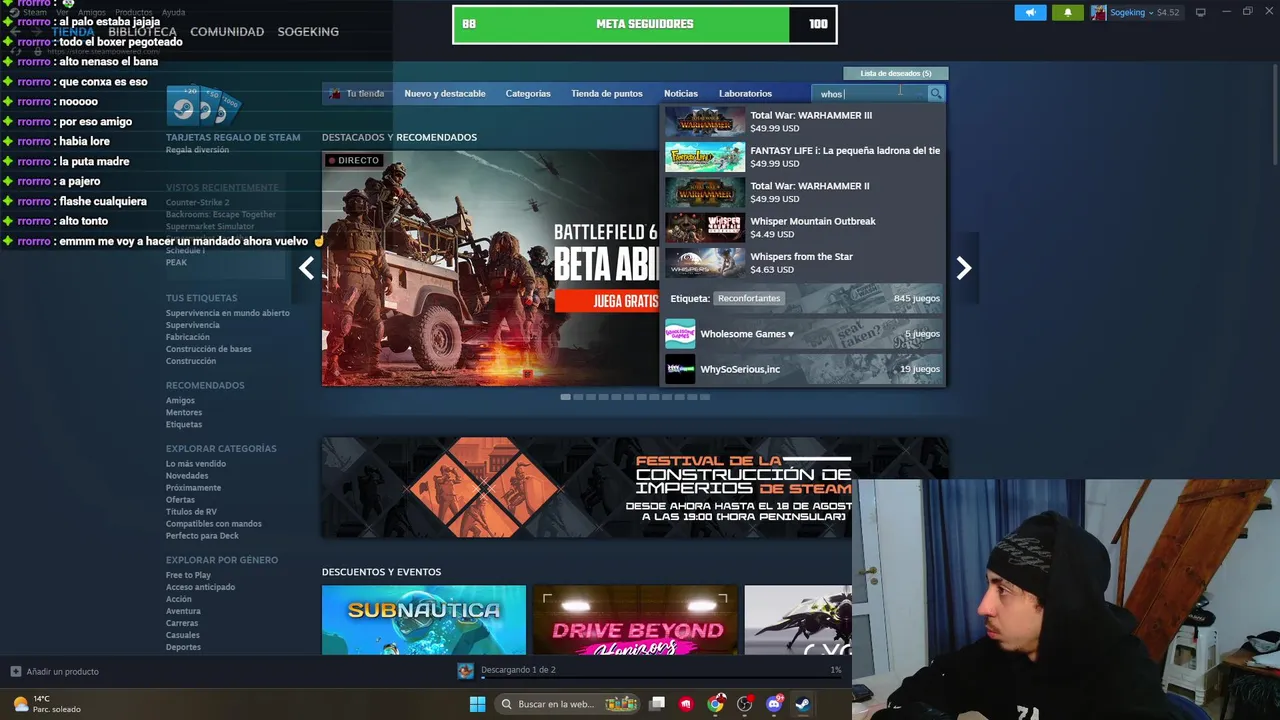The image size is (1280, 720).
Task: Open Tarjetas regalo de Steam link
Action: click(x=233, y=137)
